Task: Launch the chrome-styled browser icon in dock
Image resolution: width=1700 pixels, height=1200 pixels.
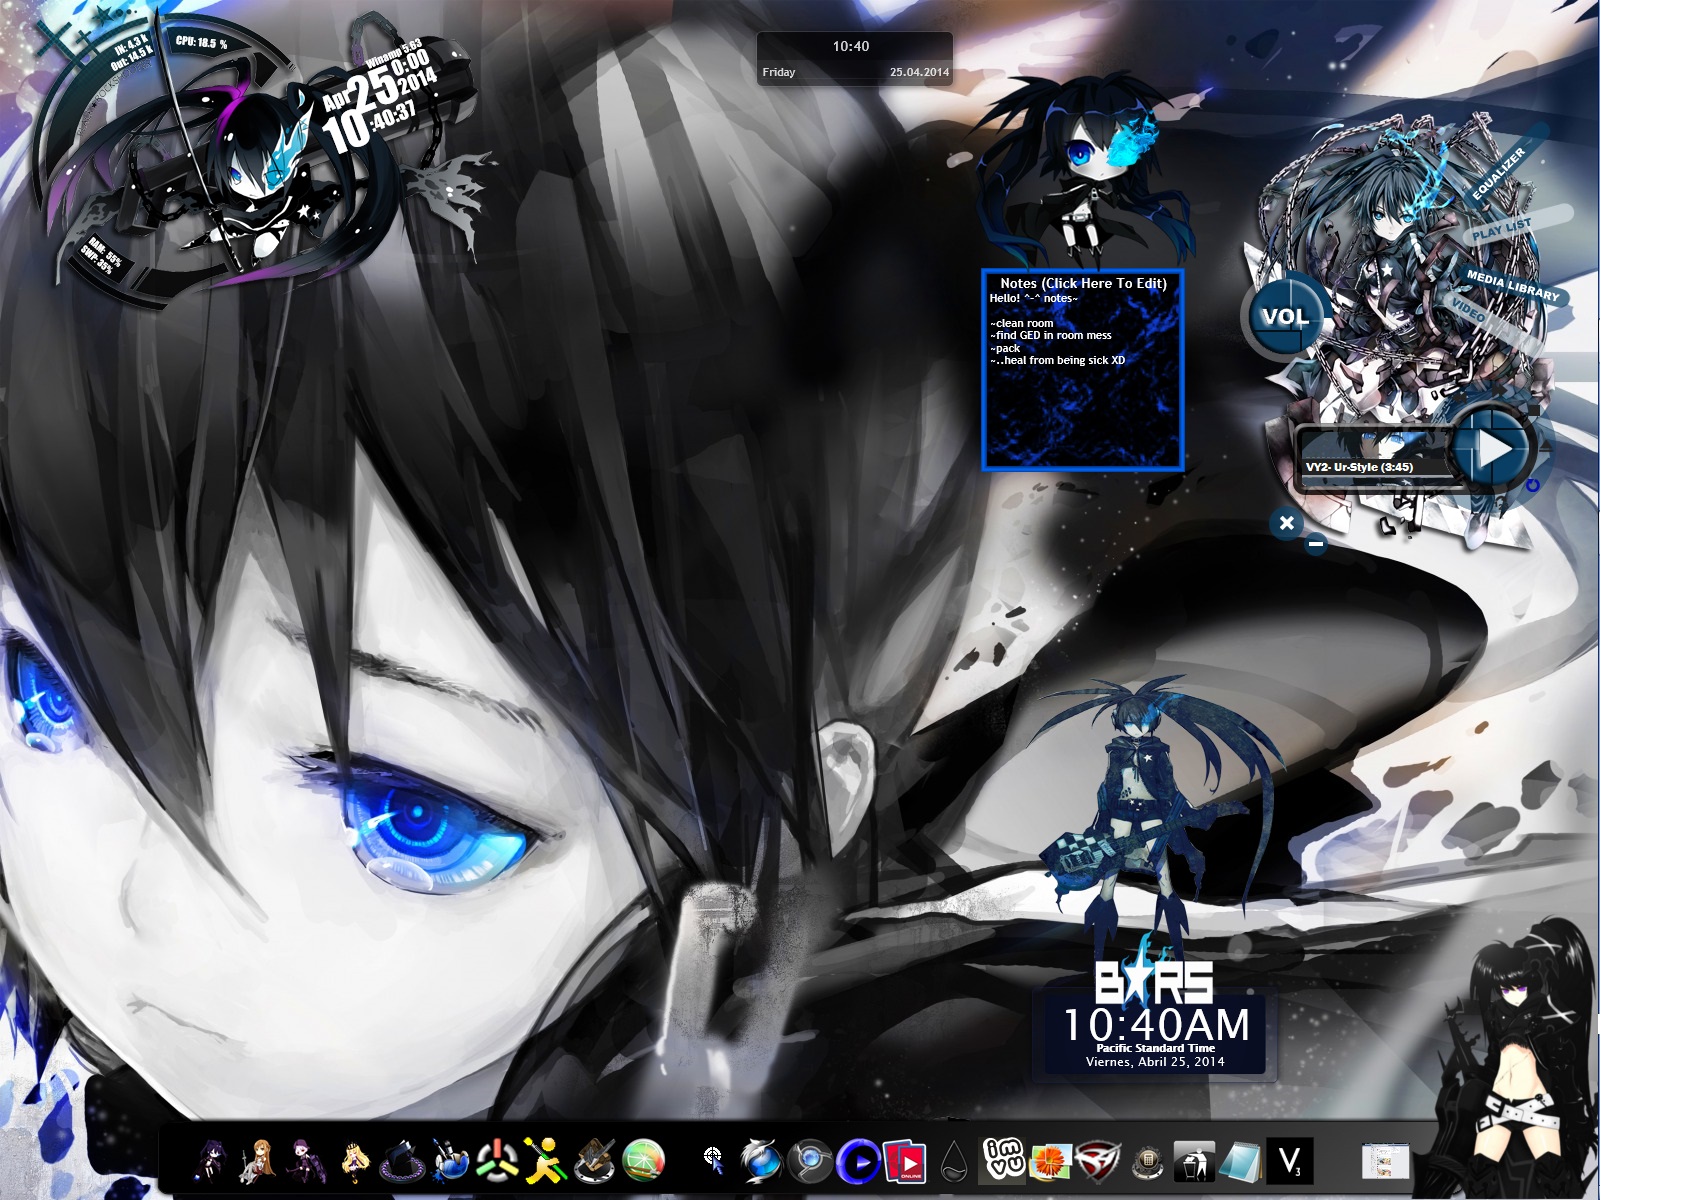Action: pos(810,1161)
